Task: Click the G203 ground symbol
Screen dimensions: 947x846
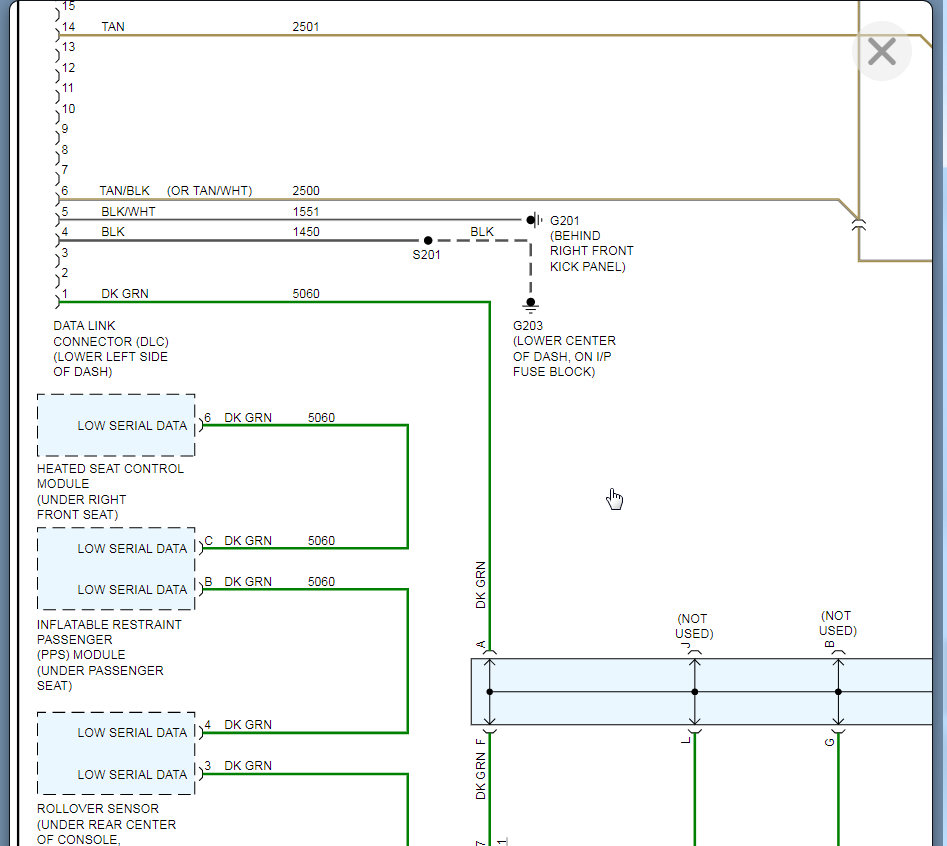Action: coord(530,304)
